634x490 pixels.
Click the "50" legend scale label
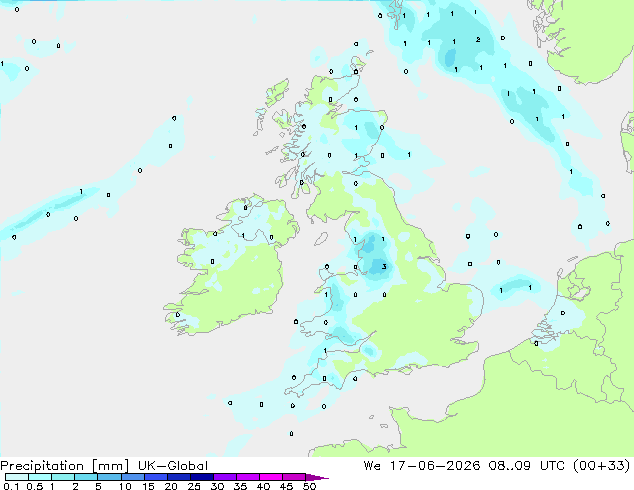(310, 486)
